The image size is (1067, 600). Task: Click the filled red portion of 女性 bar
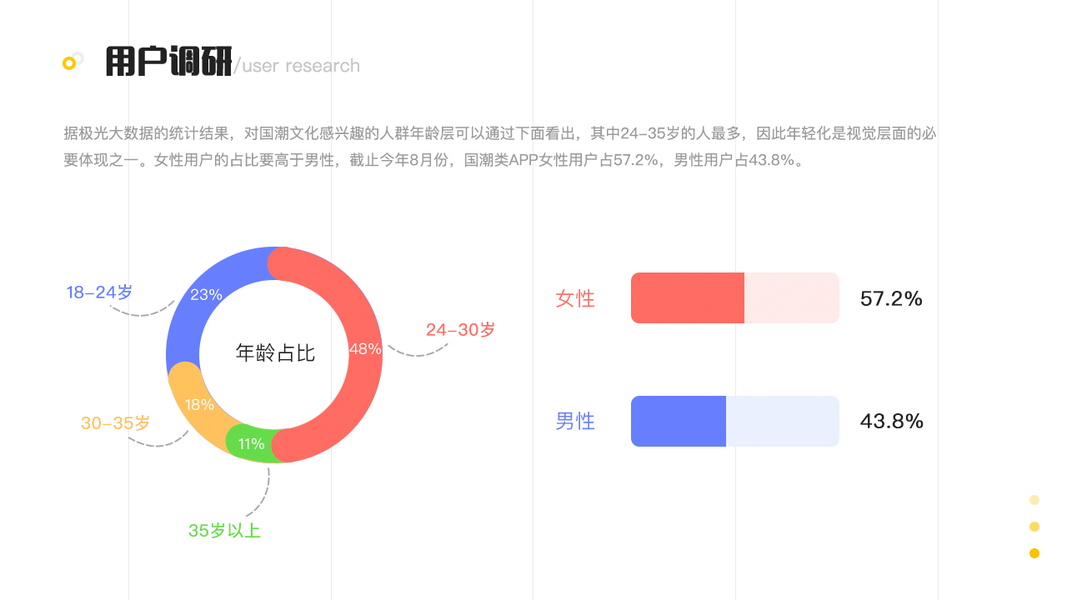click(x=687, y=298)
